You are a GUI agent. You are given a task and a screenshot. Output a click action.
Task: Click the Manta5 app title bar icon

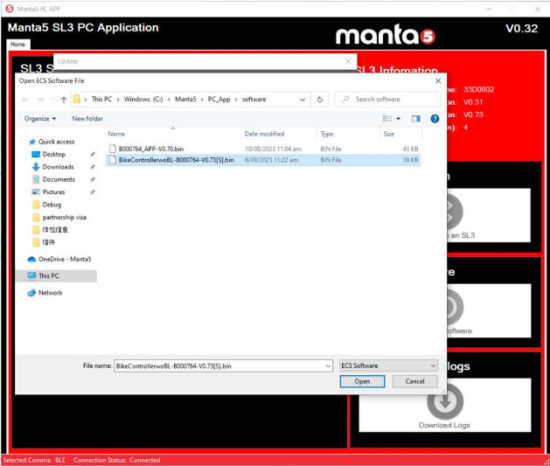click(9, 8)
